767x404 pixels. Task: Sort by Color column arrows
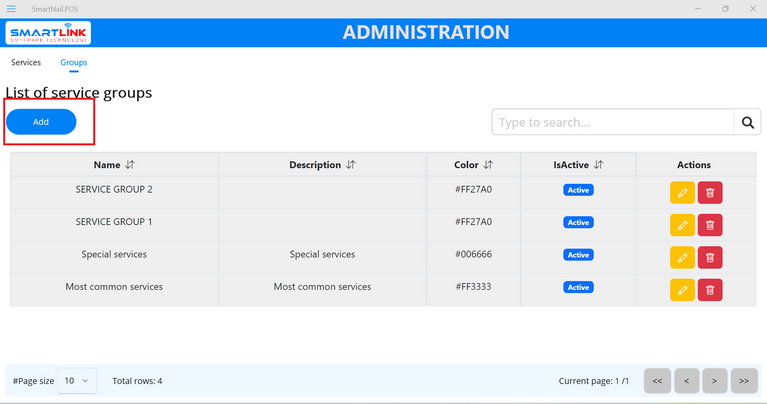point(488,165)
